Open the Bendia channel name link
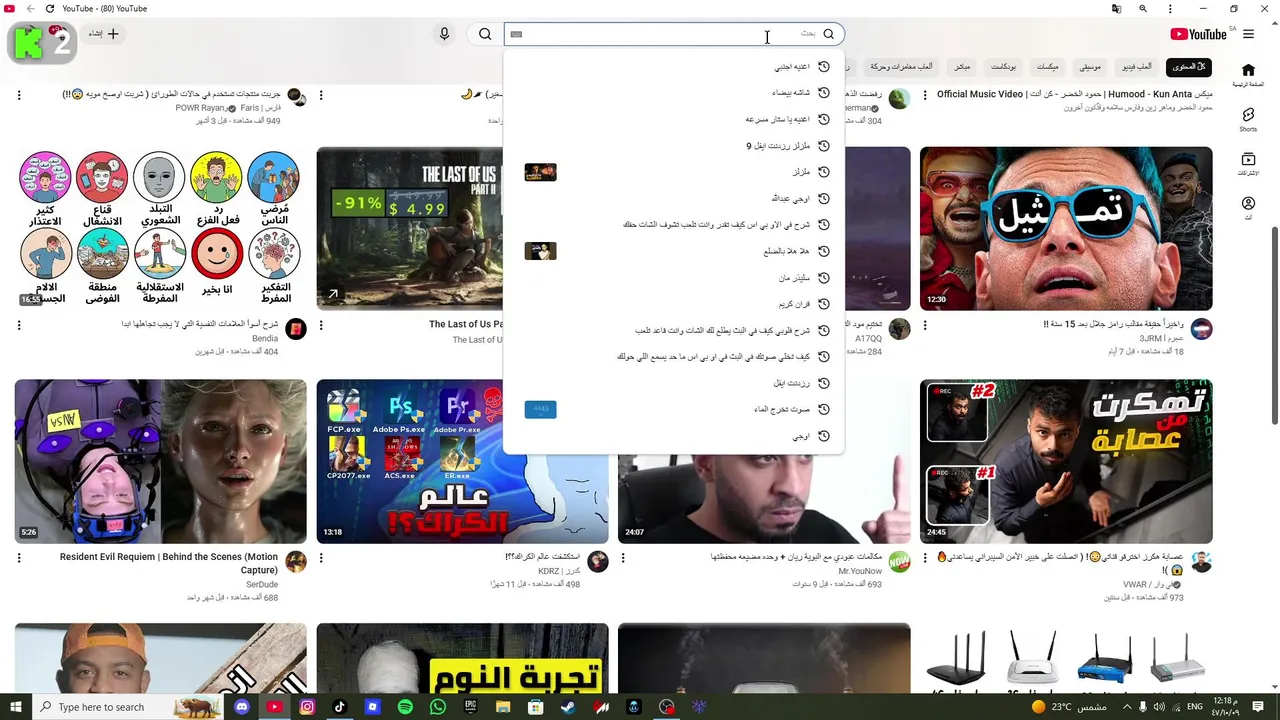 (265, 339)
